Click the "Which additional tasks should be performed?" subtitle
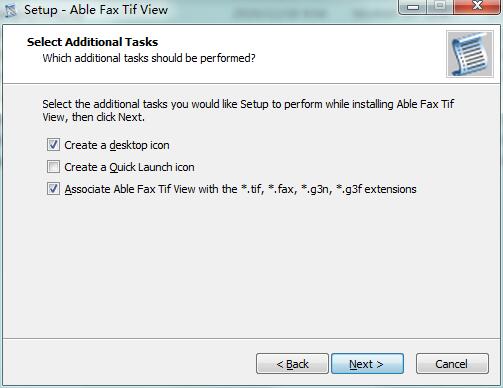This screenshot has height=388, width=503. tap(149, 58)
